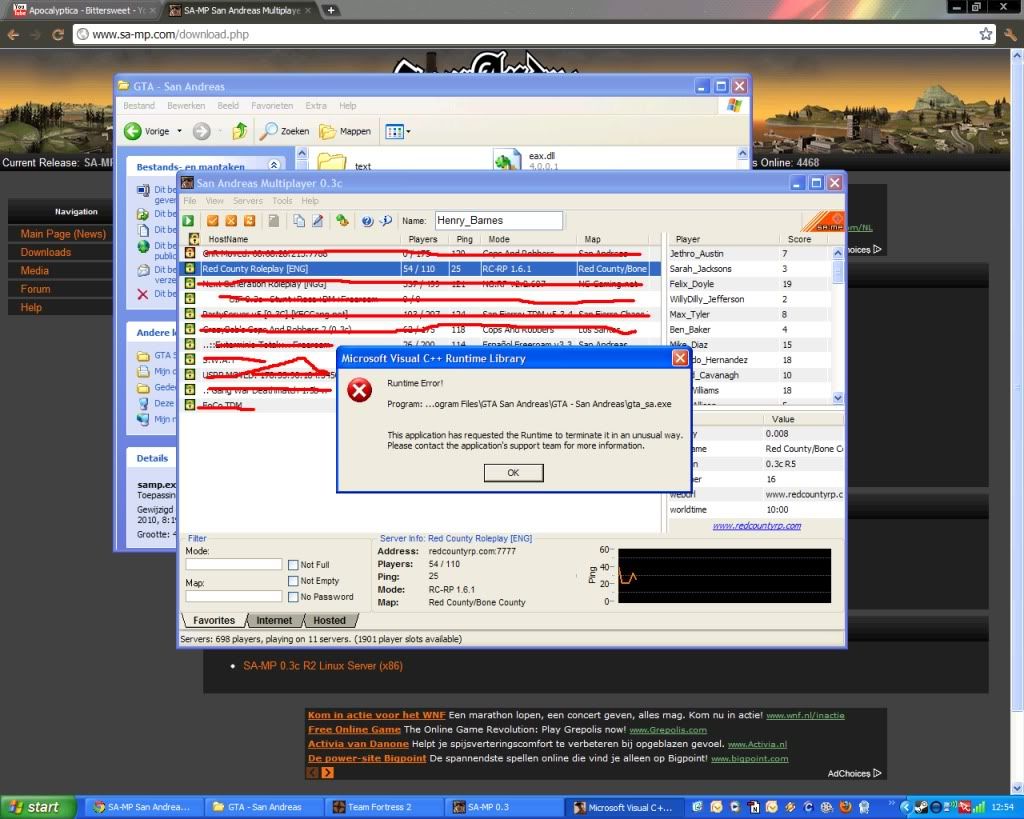Click the blue question mark Help icon

367,221
